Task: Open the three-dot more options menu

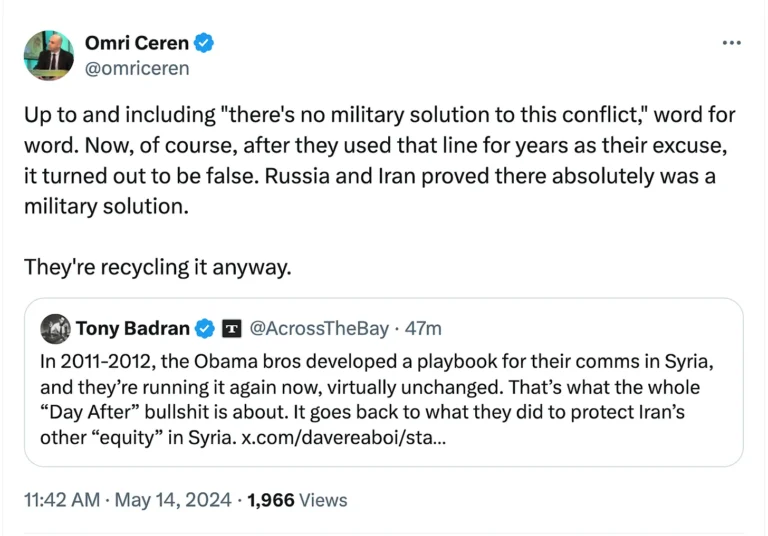Action: point(731,43)
